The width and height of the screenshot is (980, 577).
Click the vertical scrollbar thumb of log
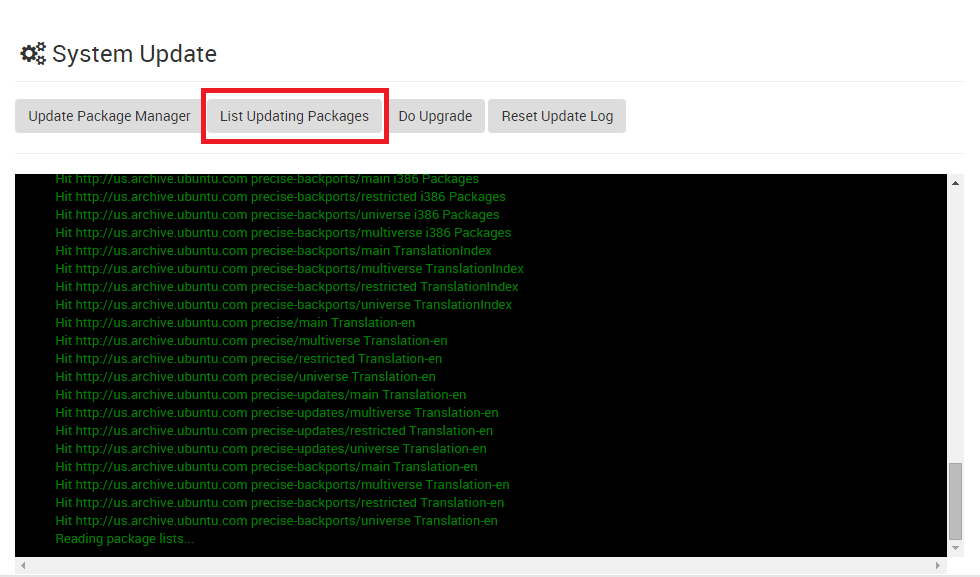(955, 501)
